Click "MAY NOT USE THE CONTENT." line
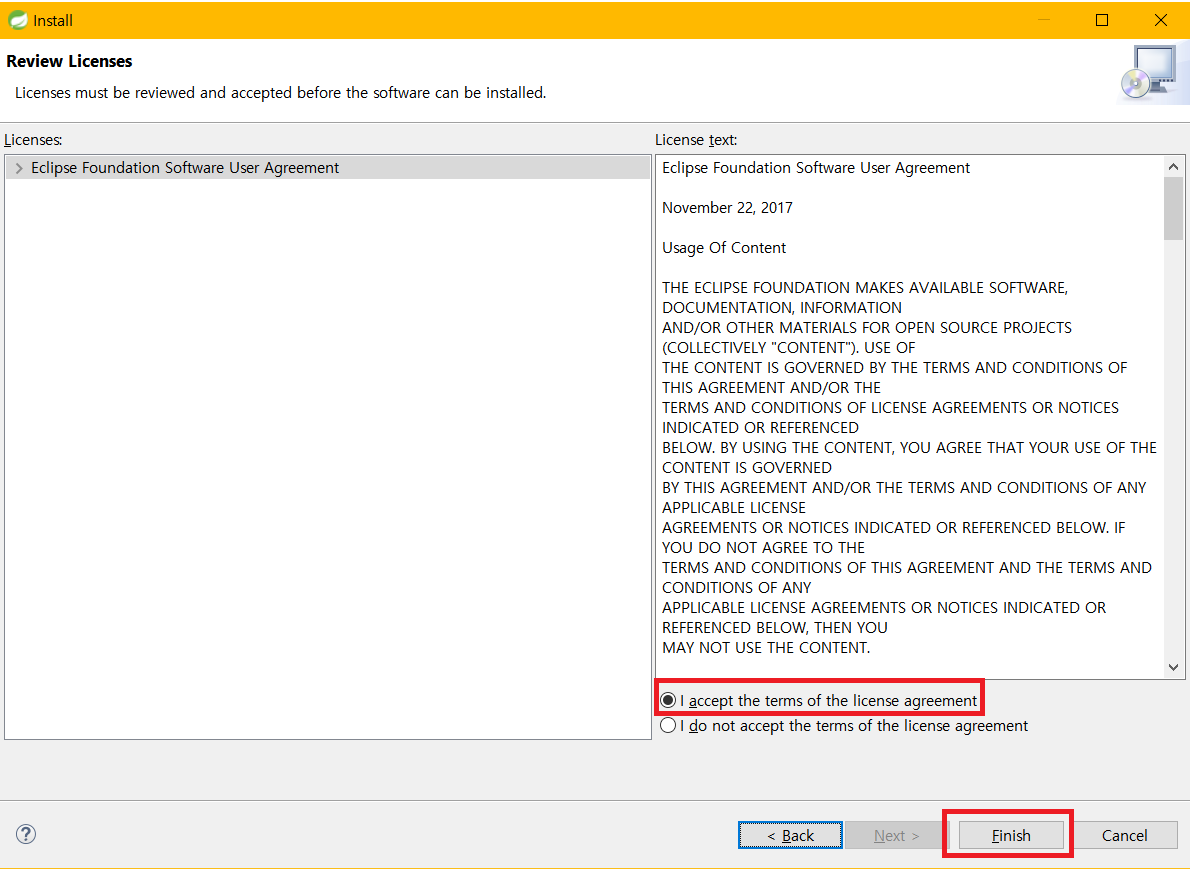The image size is (1194, 869). click(x=766, y=647)
